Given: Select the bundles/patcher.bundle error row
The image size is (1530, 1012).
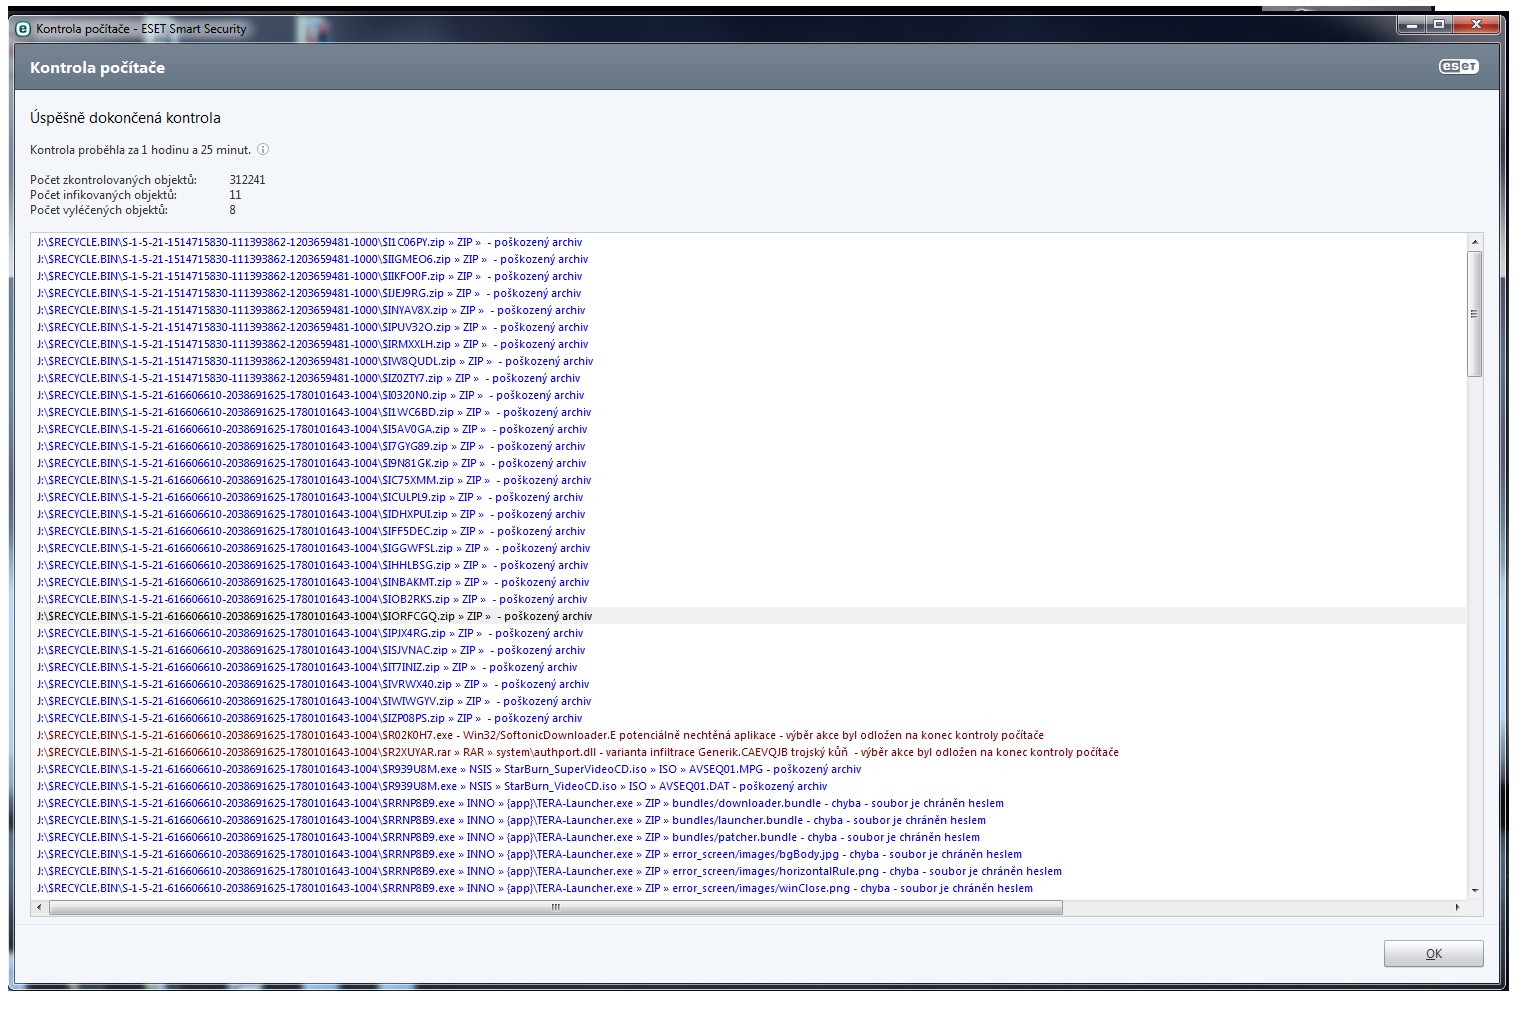Looking at the screenshot, I should click(x=750, y=837).
